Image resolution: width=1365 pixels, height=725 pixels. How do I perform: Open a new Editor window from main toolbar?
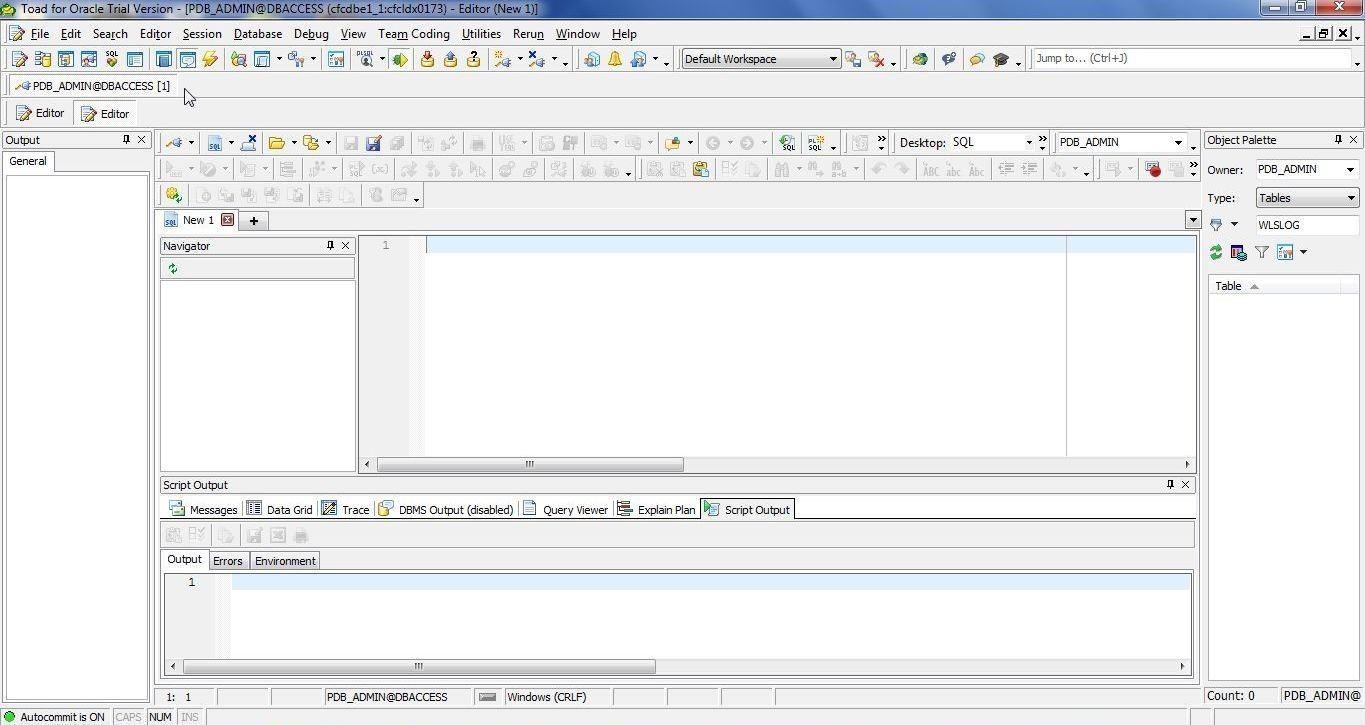click(20, 59)
